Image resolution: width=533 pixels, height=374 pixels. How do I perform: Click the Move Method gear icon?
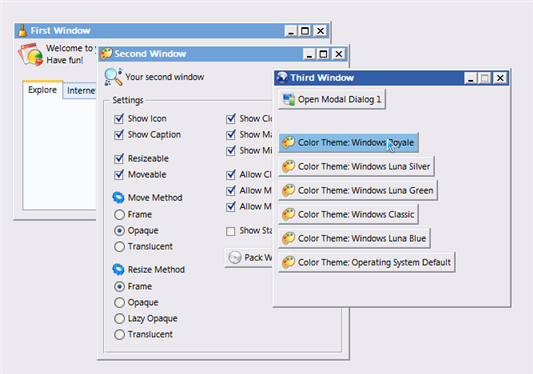(118, 198)
